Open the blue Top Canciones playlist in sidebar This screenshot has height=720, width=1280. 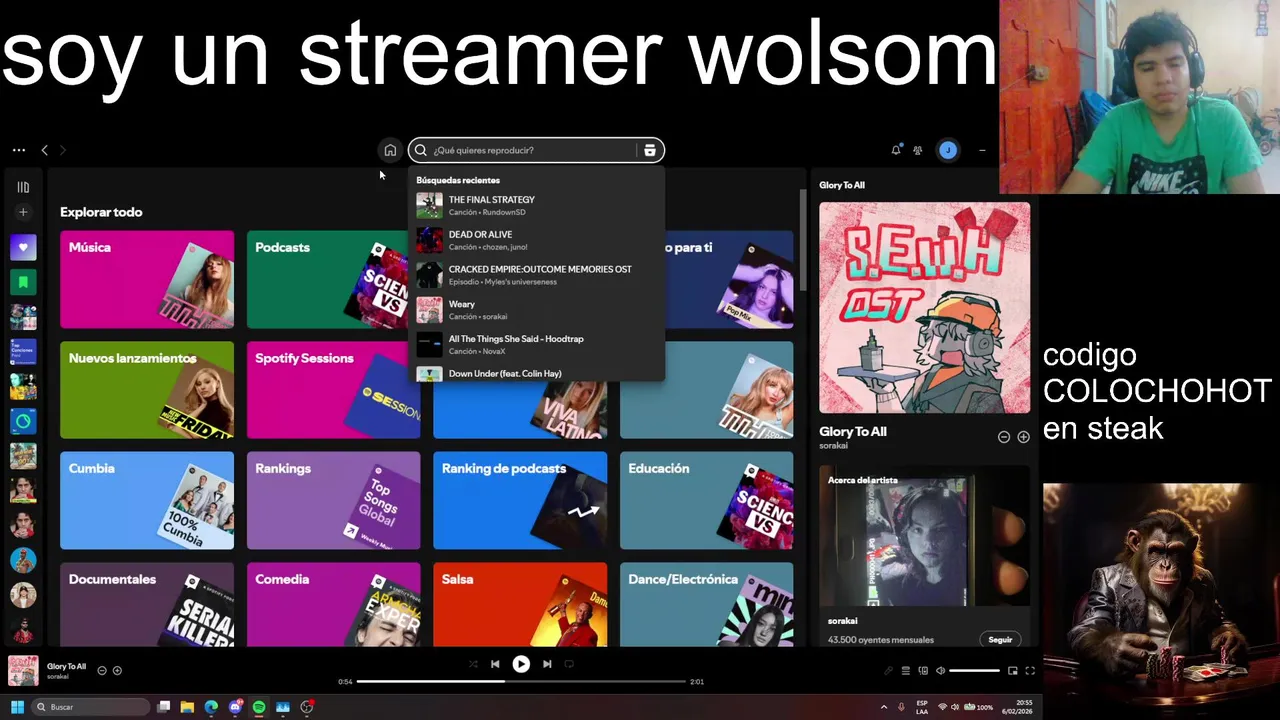point(23,352)
